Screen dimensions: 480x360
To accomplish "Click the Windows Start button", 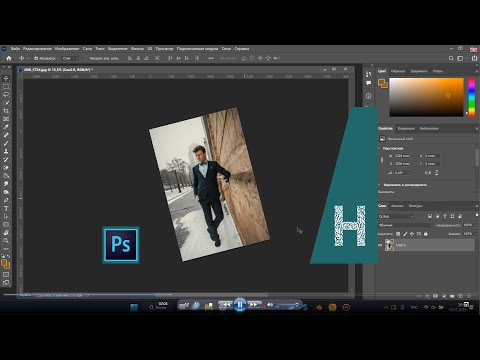I will [x=134, y=307].
